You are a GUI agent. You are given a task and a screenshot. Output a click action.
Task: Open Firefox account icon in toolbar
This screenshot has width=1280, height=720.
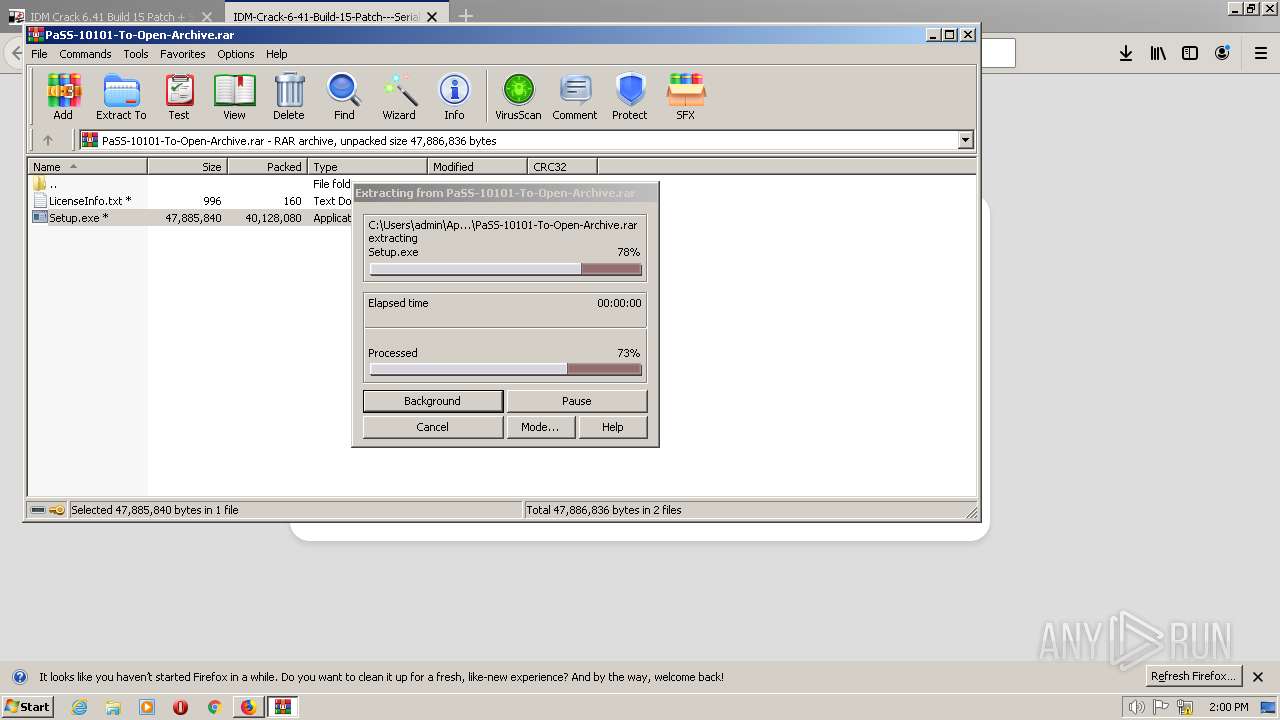pos(1222,53)
